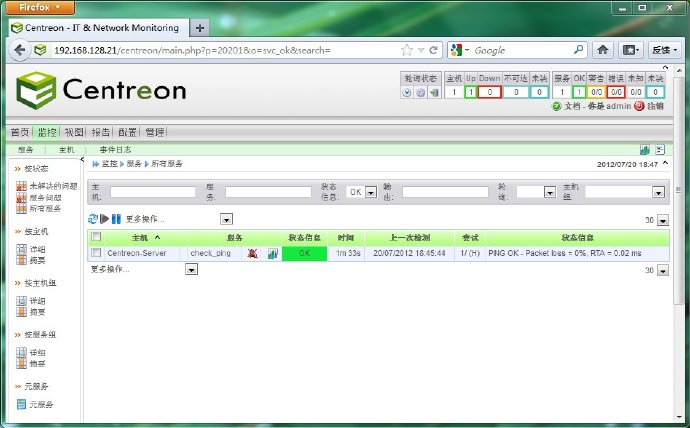This screenshot has height=428, width=690.
Task: Open the browser Home button
Action: tap(602, 50)
